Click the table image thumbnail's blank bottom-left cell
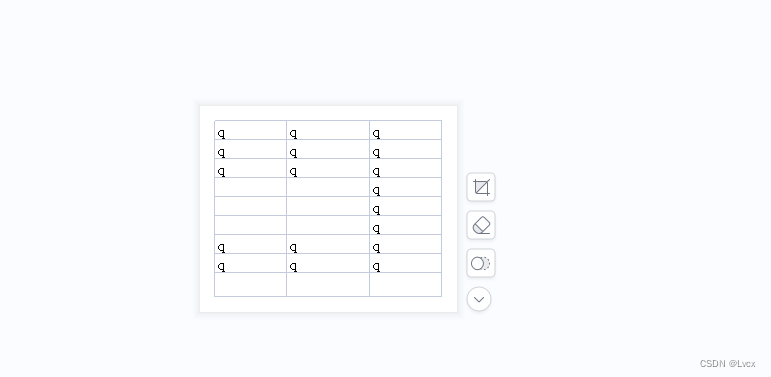771x377 pixels. [x=250, y=285]
